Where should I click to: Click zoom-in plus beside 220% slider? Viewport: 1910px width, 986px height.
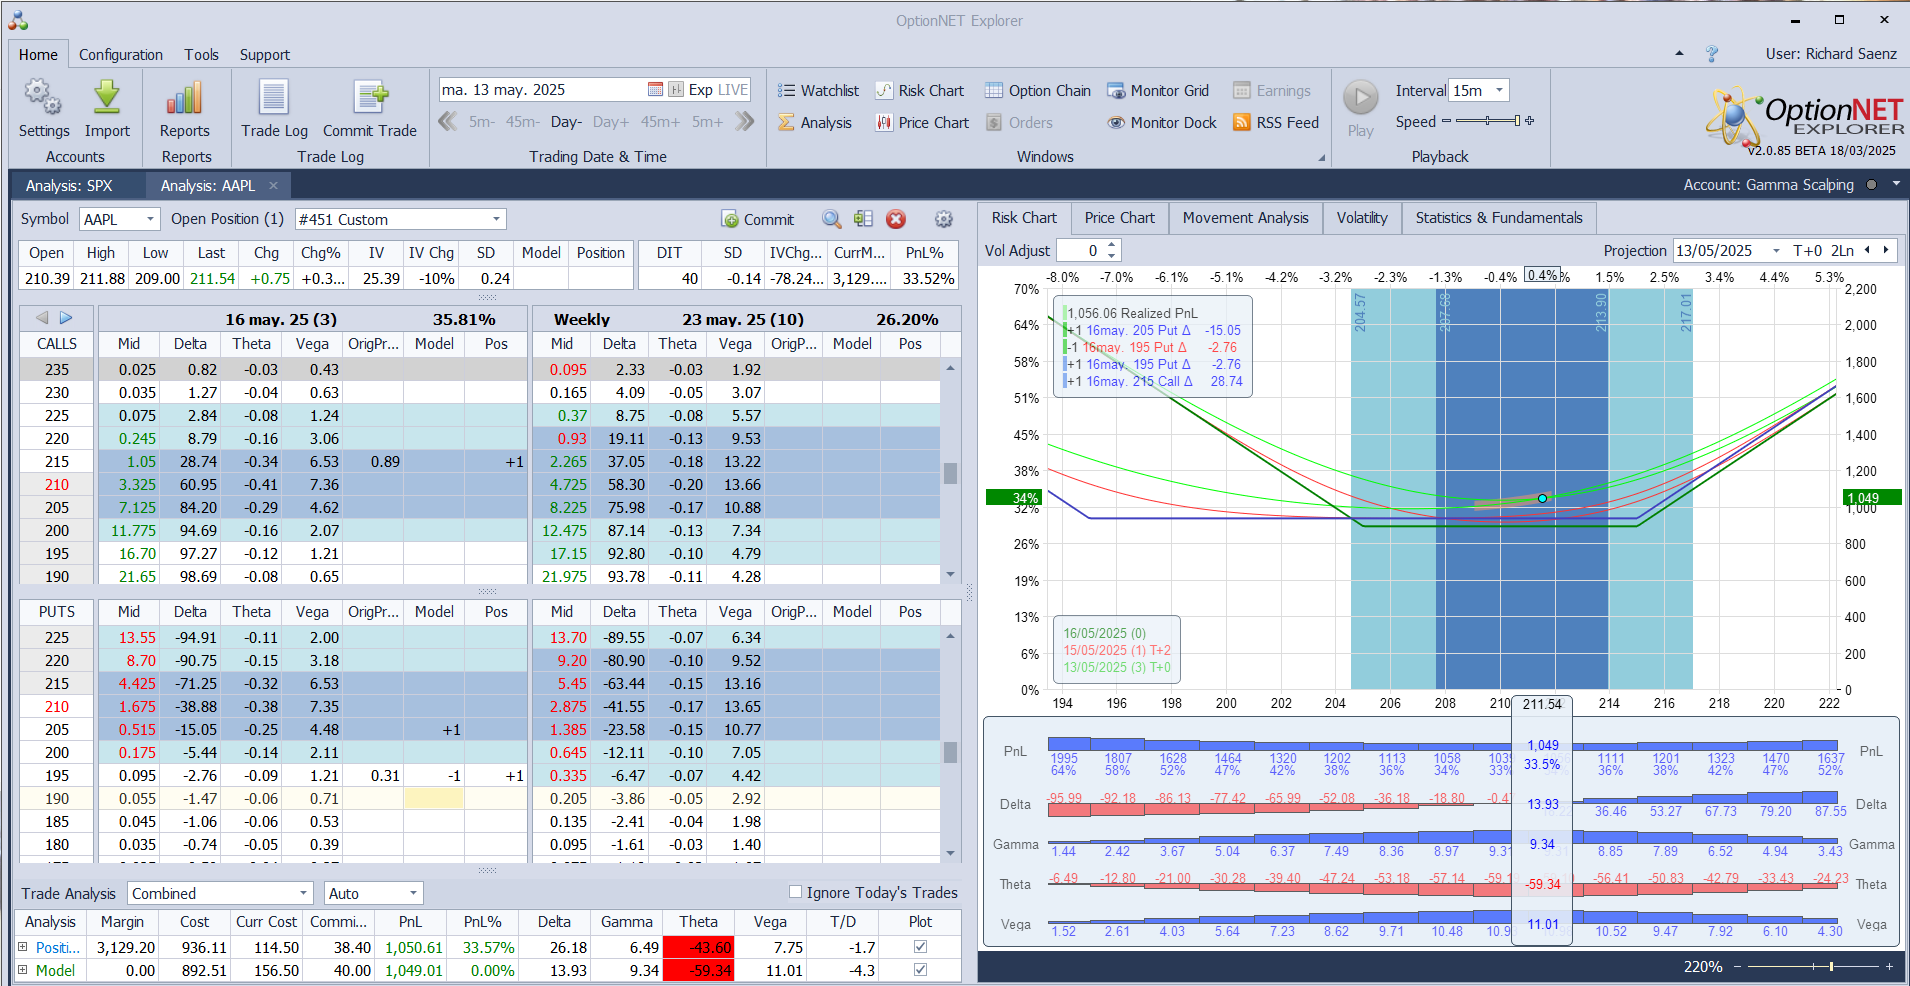pos(1889,967)
